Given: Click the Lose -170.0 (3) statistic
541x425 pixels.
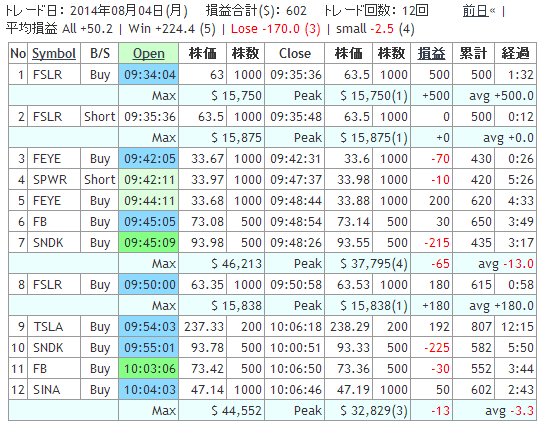Looking at the screenshot, I should tap(275, 29).
